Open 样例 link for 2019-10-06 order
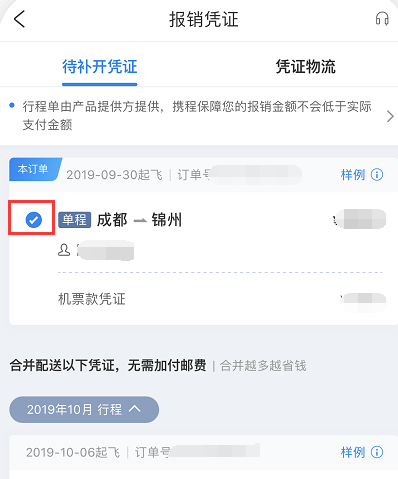 [x=353, y=452]
